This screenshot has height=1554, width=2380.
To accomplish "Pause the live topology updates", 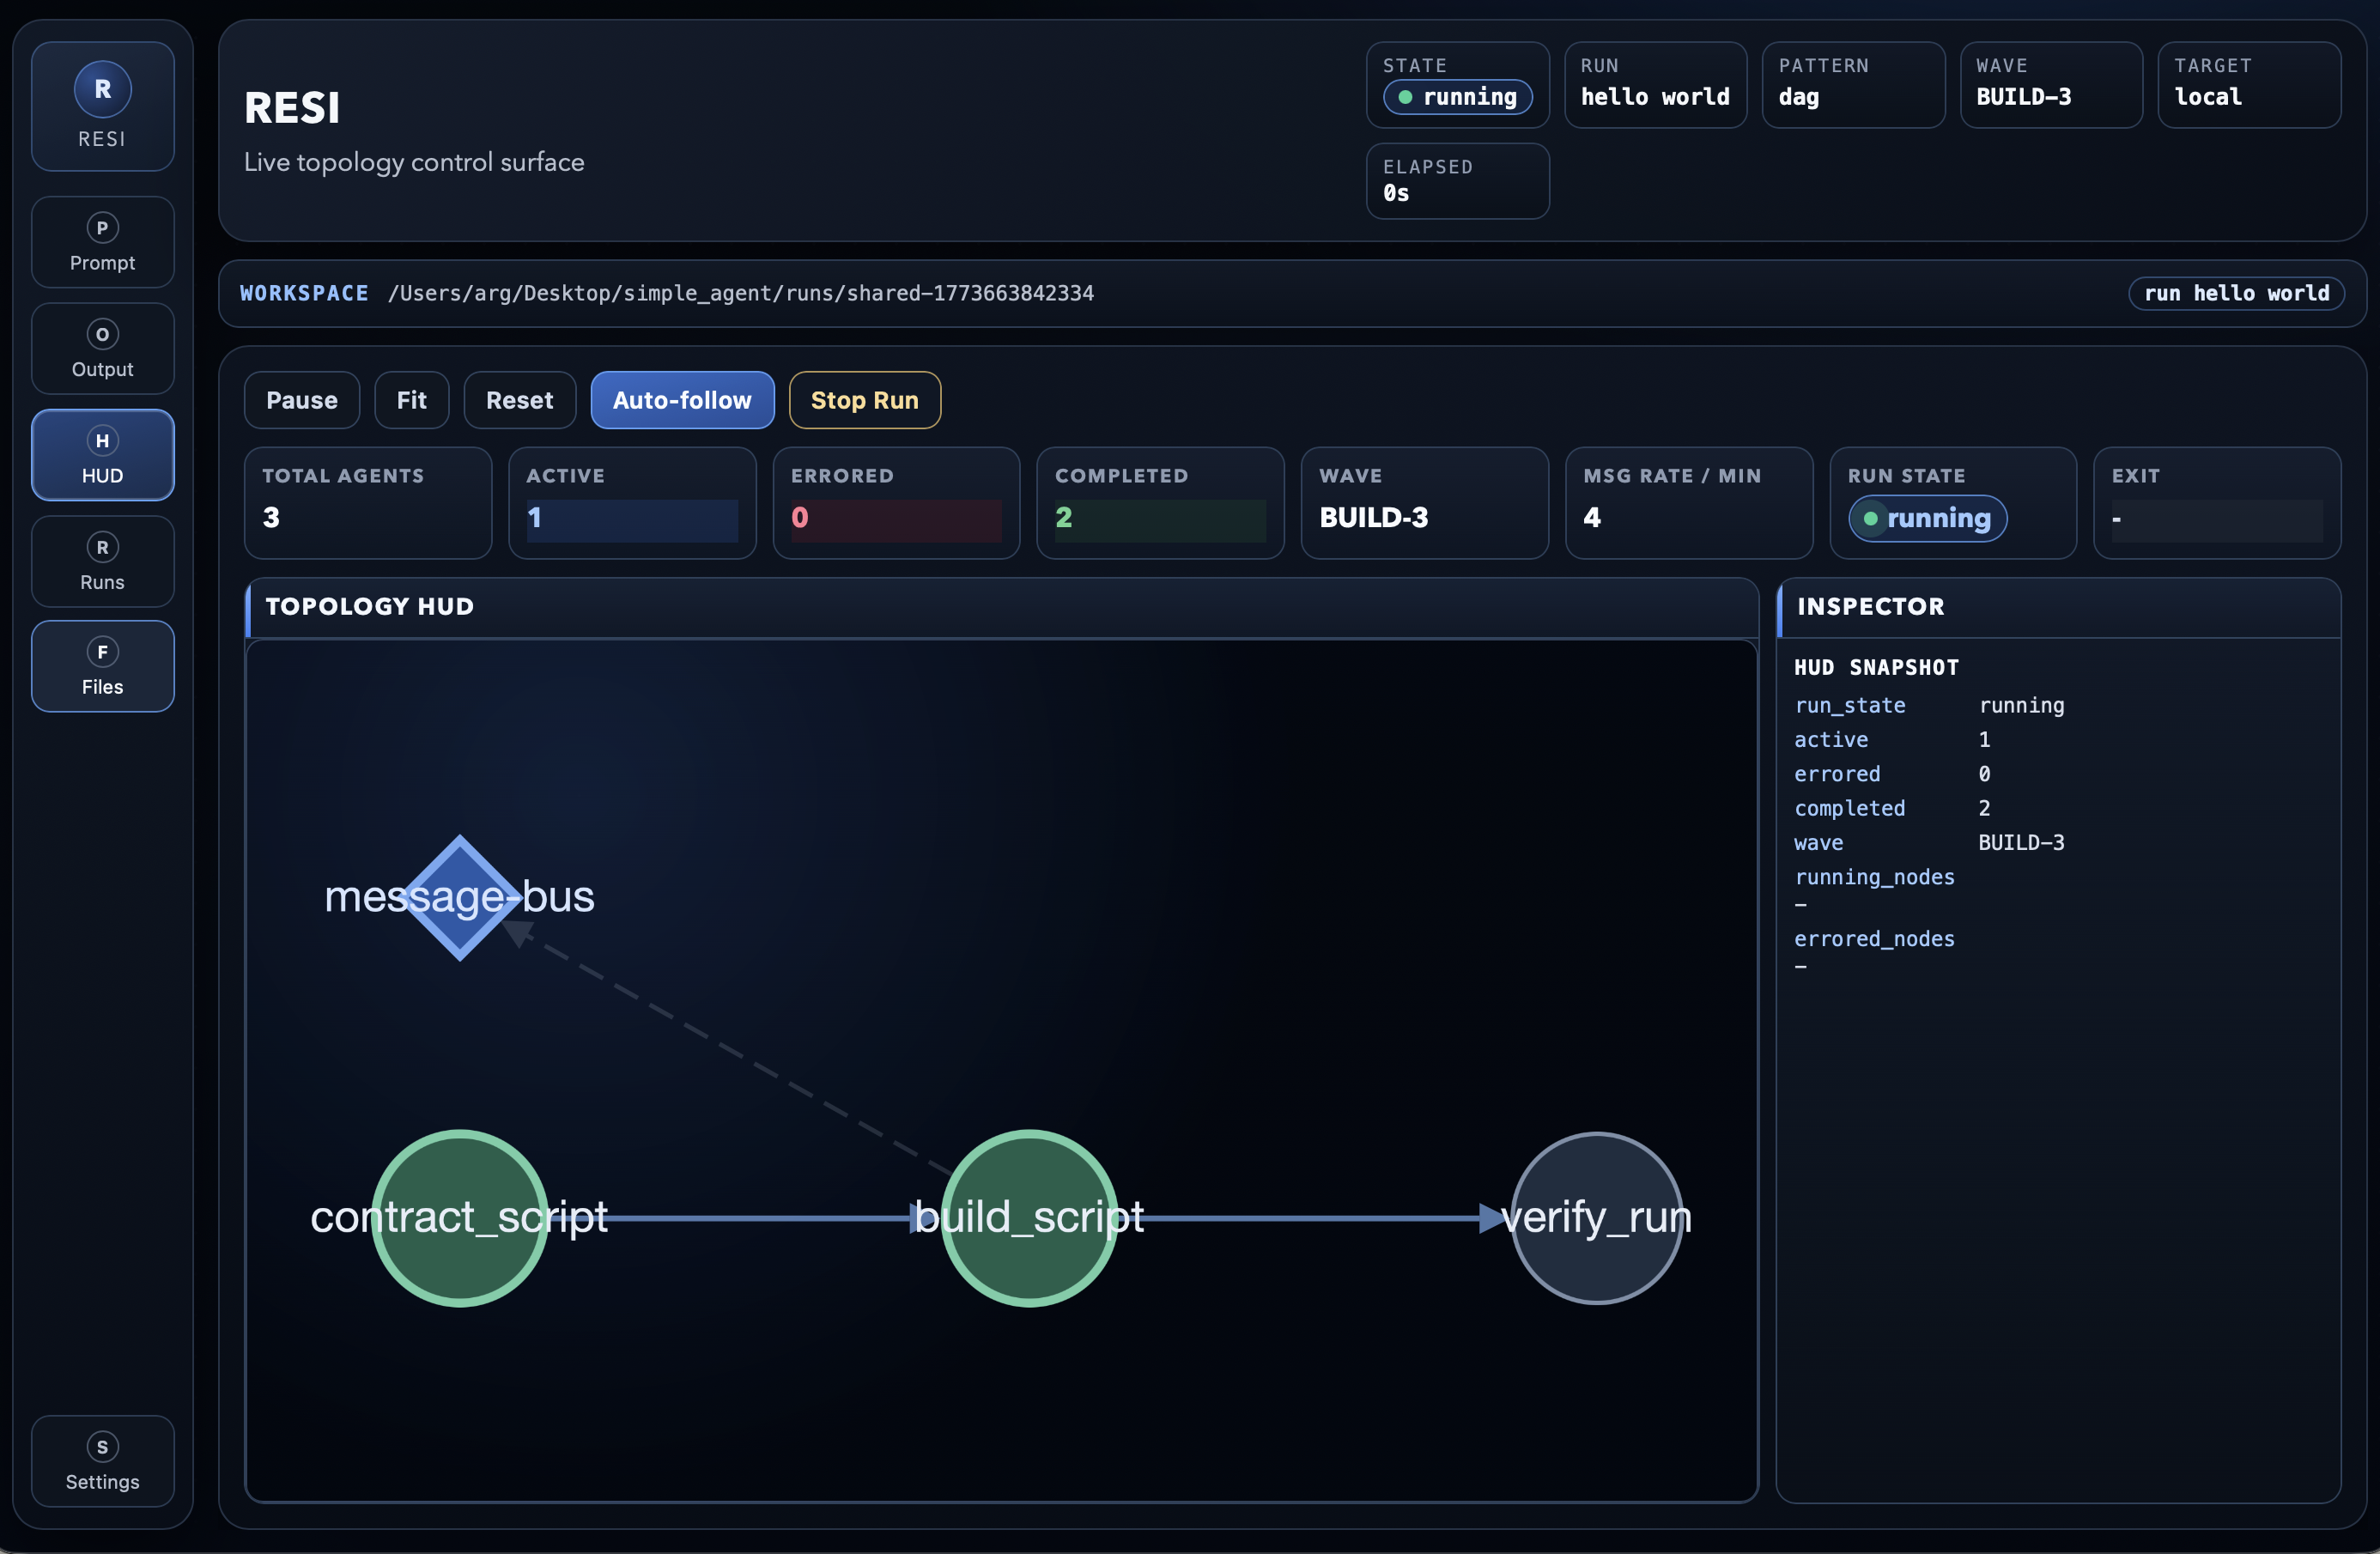I will pos(301,400).
